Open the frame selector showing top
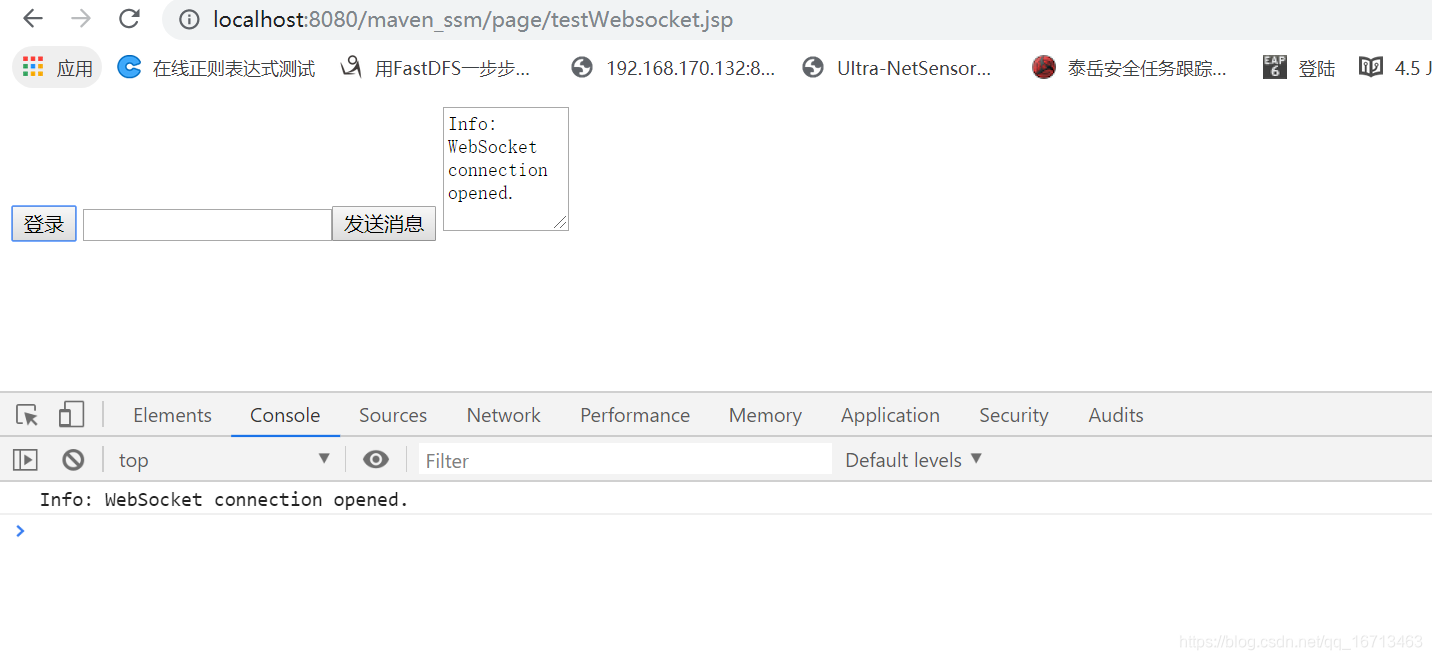The height and width of the screenshot is (660, 1432). (x=222, y=459)
